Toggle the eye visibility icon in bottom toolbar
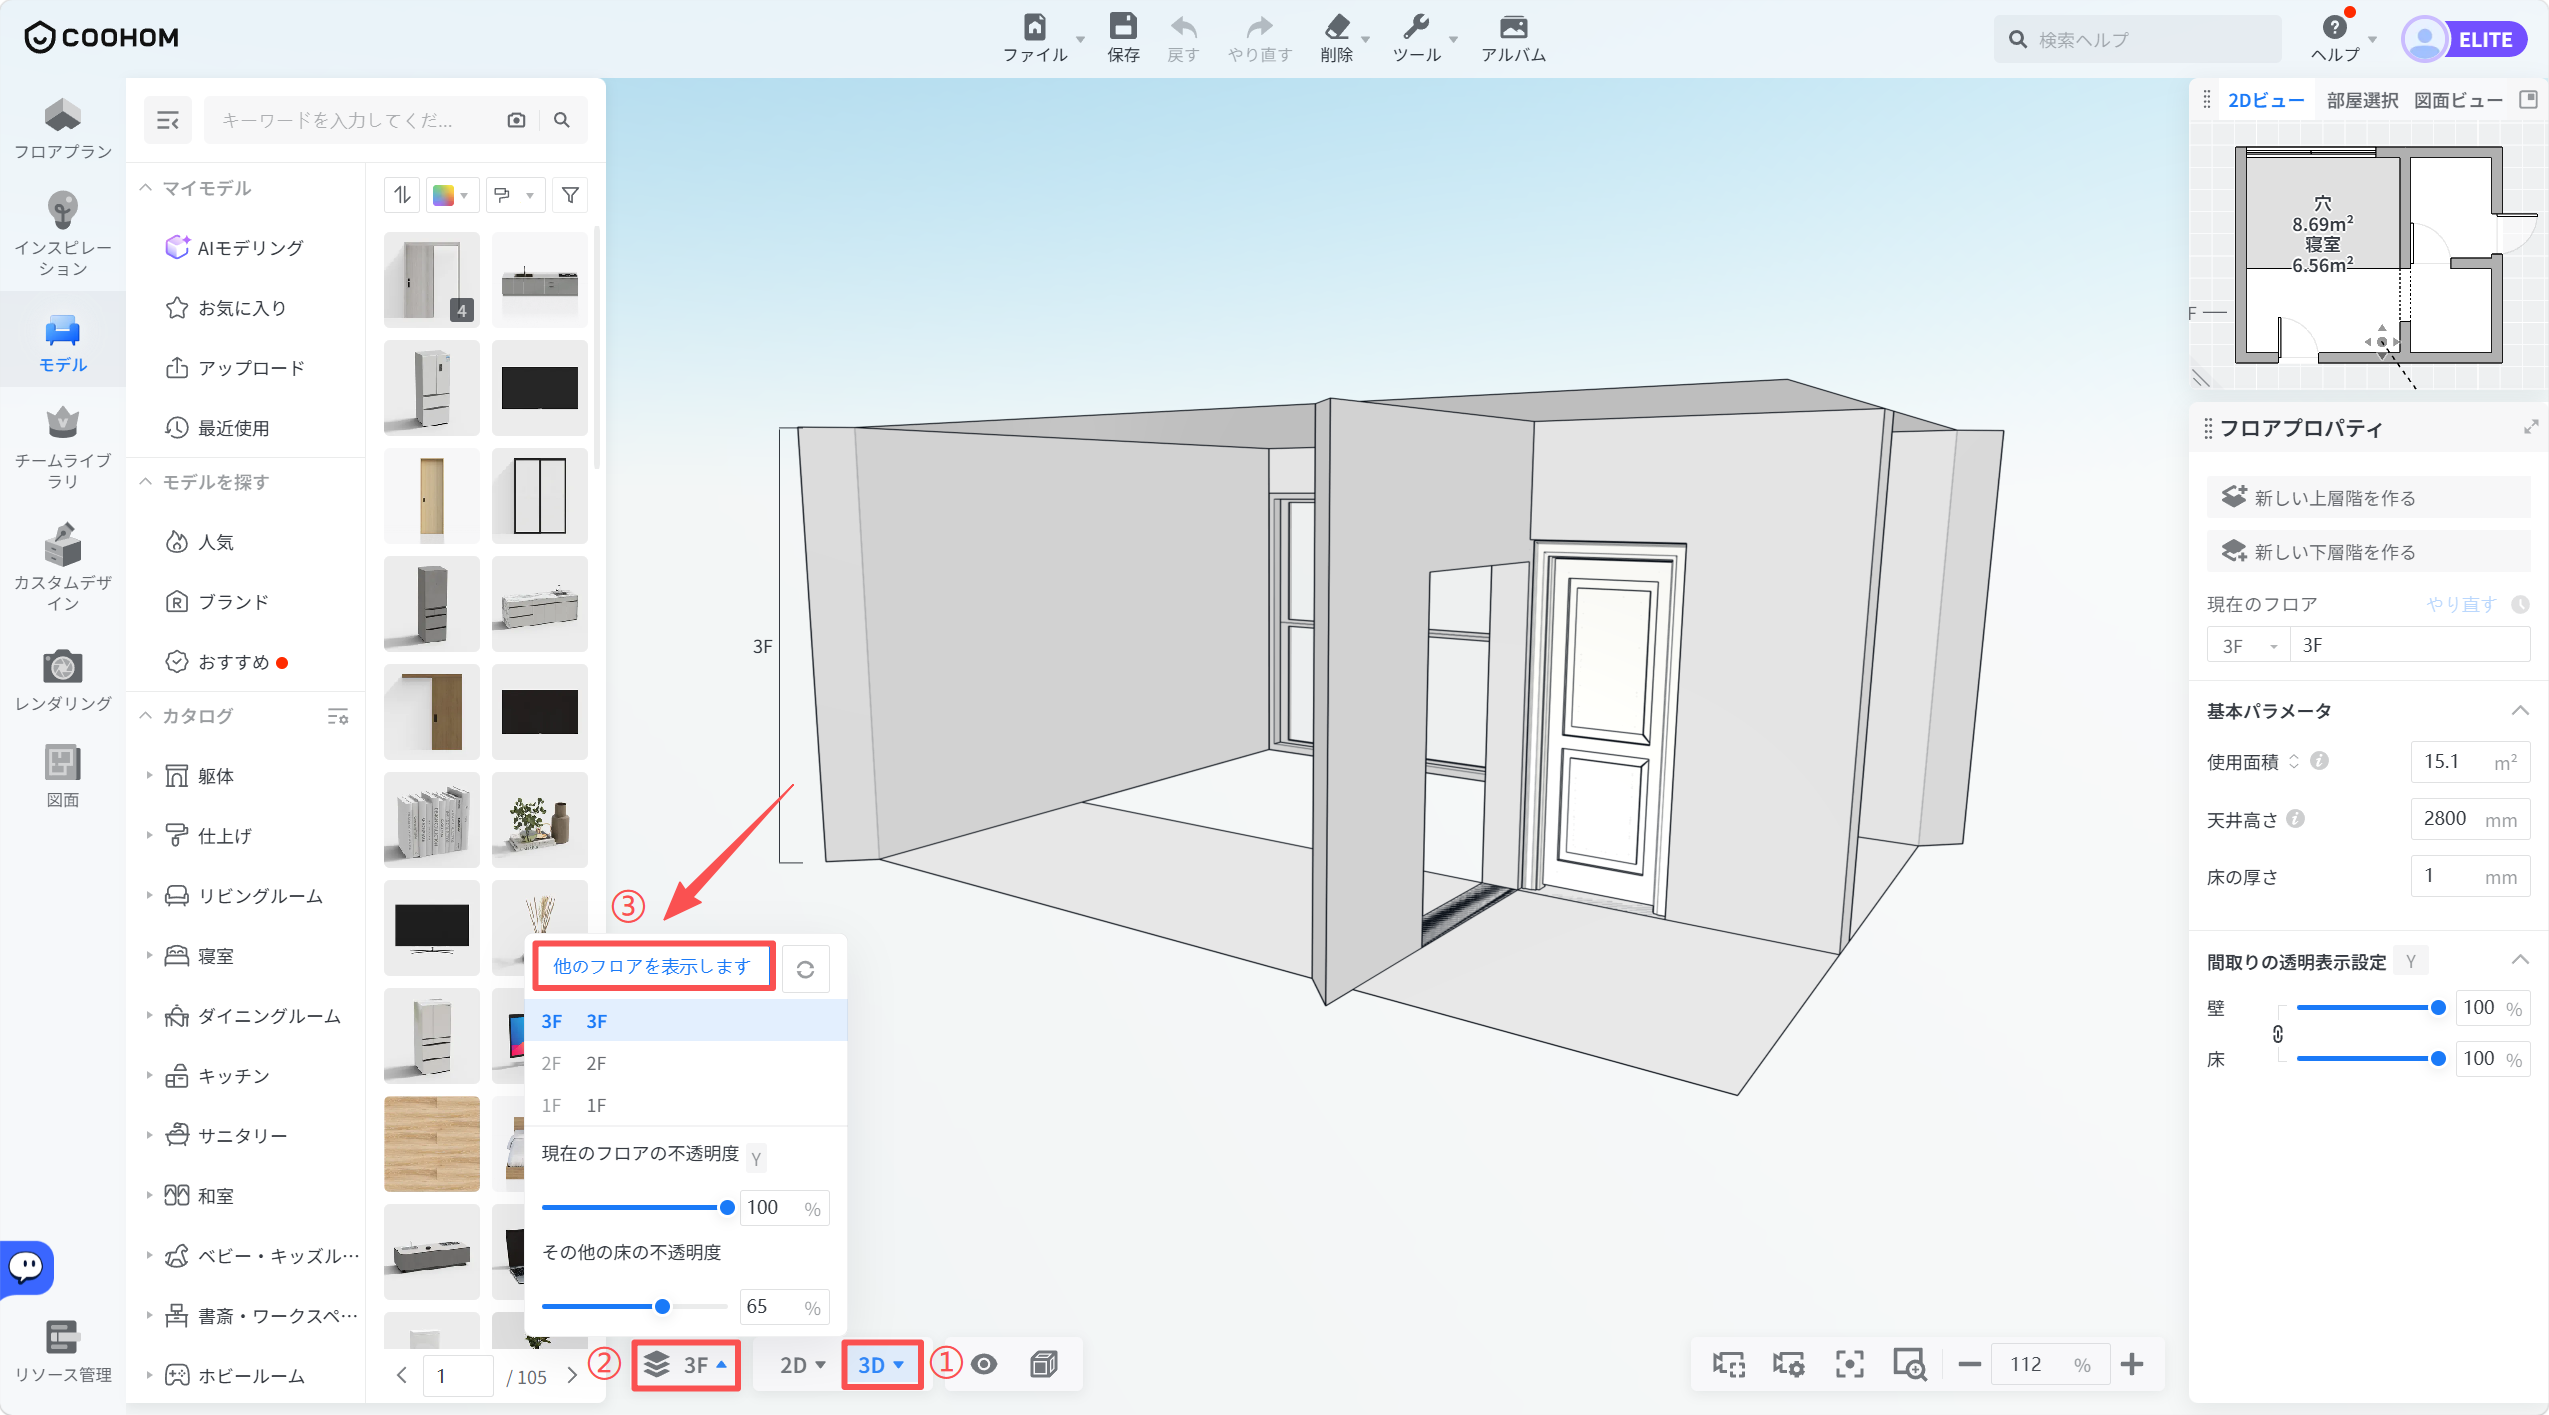The height and width of the screenshot is (1415, 2549). point(984,1364)
